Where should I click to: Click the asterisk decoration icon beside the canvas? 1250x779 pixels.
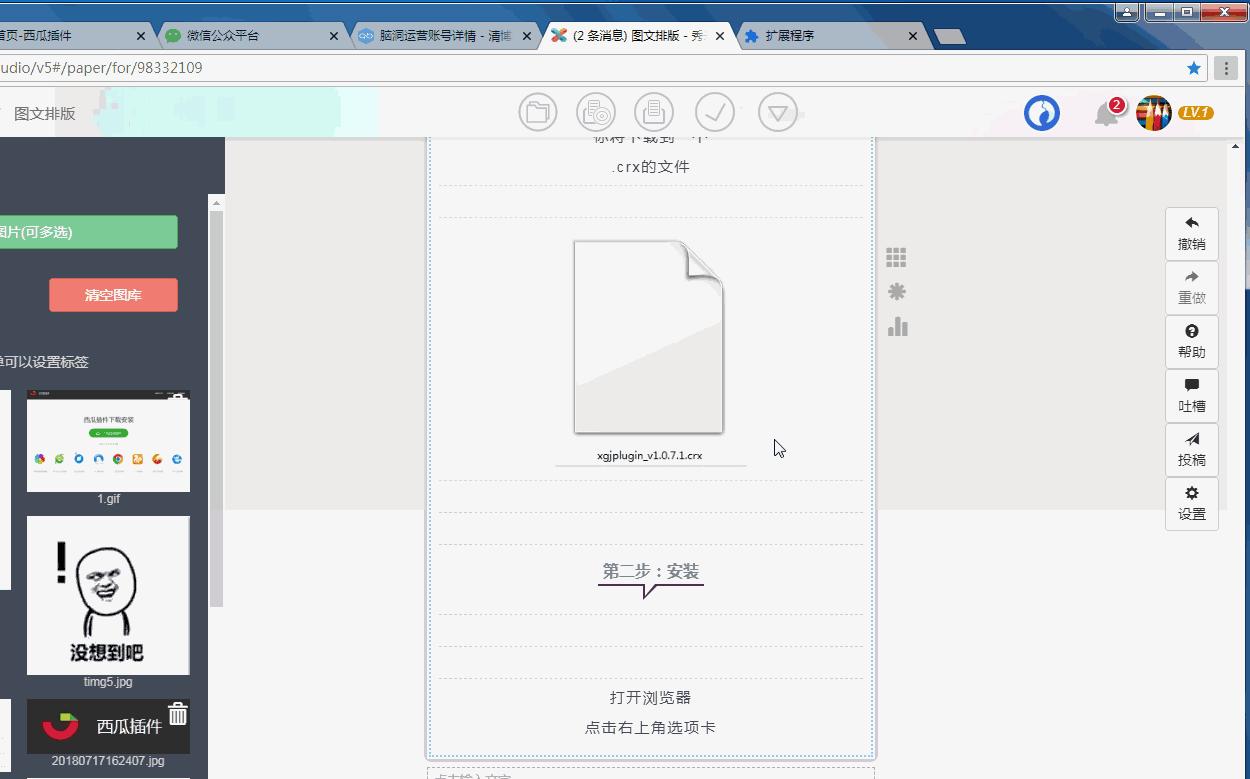click(897, 291)
